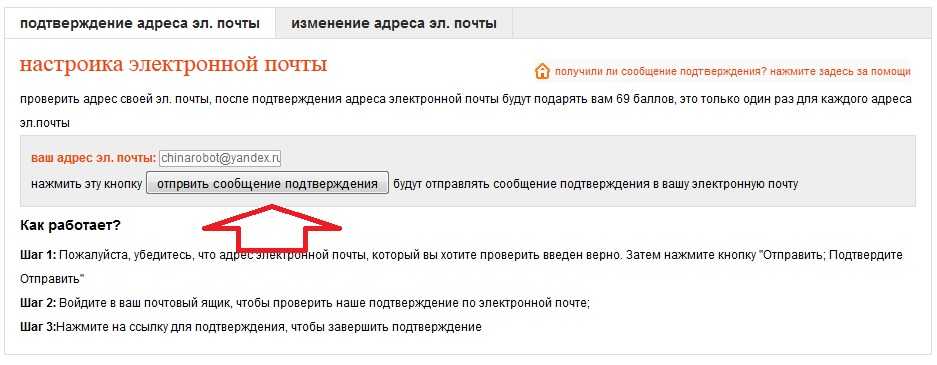Click the 'ваш адрес эл. почты:' label

point(93,158)
